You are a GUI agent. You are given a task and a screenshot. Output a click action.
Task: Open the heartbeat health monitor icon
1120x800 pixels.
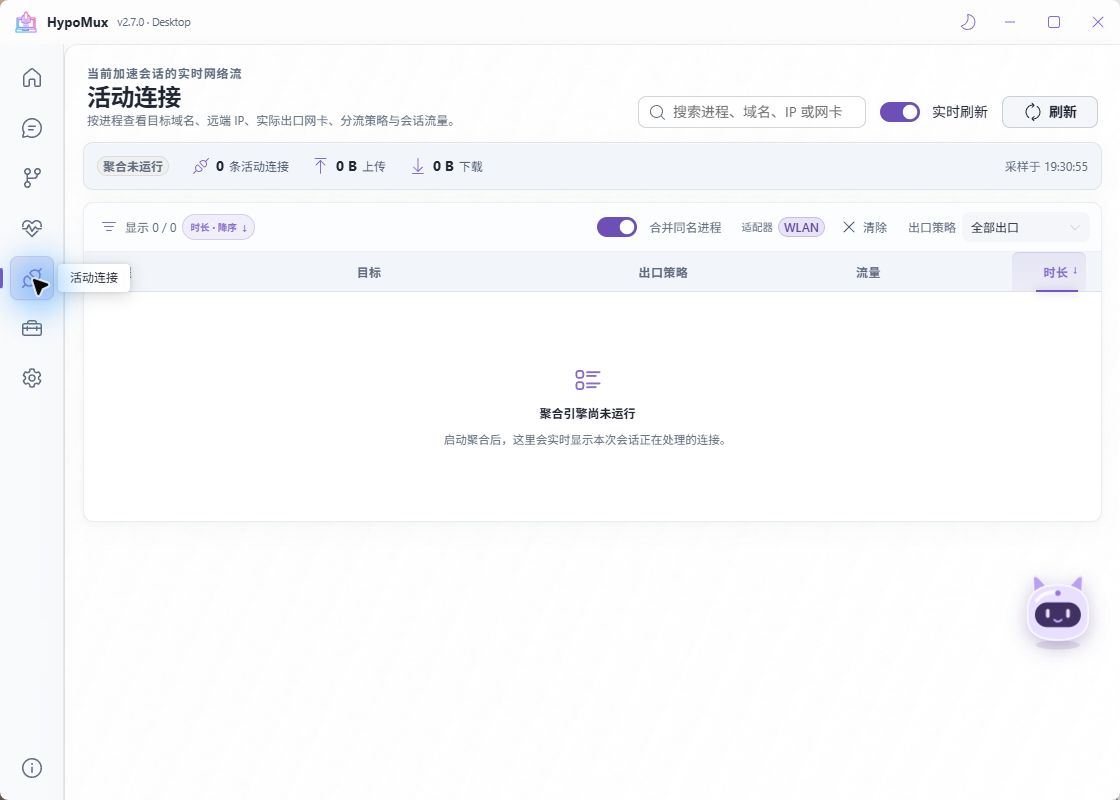(x=31, y=228)
